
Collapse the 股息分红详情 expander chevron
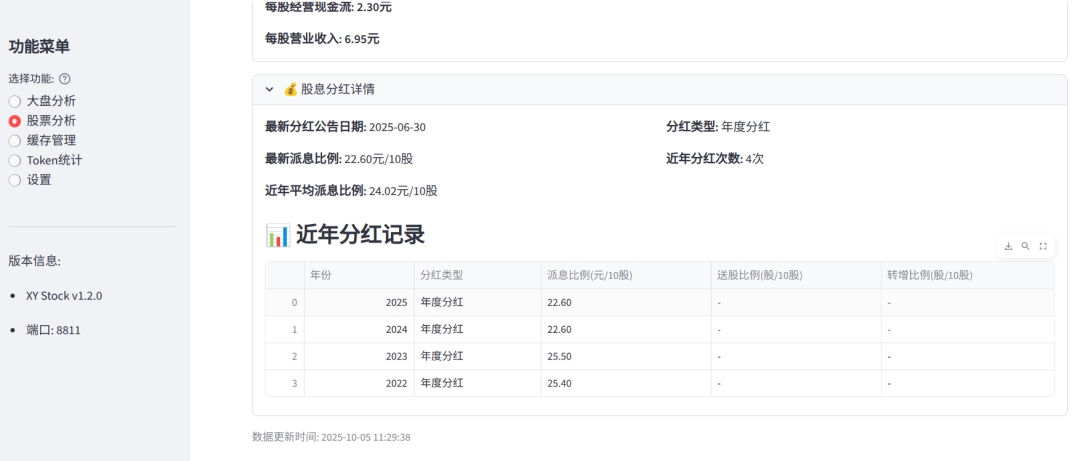(x=269, y=89)
